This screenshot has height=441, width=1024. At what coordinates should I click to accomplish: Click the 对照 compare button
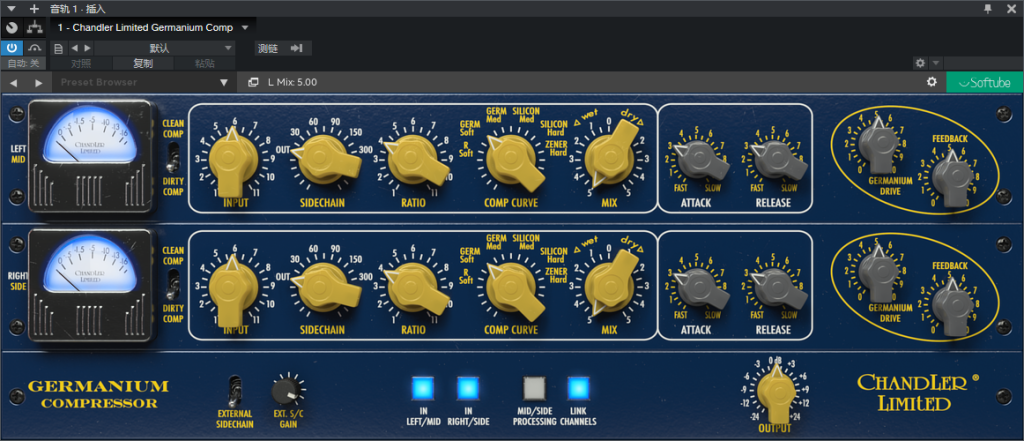(81, 63)
